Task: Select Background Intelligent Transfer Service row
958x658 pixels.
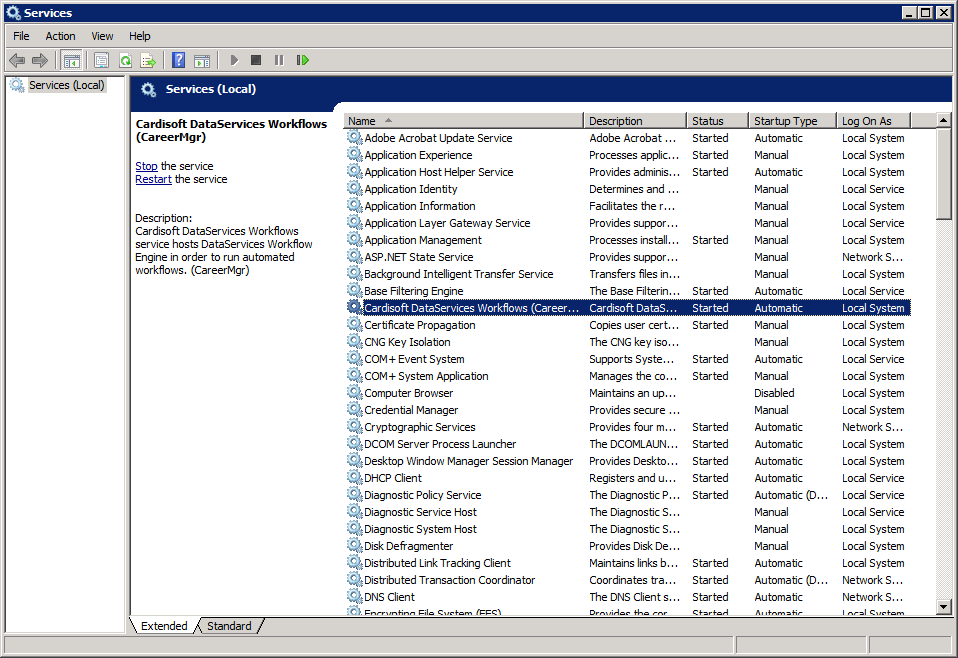Action: 628,274
